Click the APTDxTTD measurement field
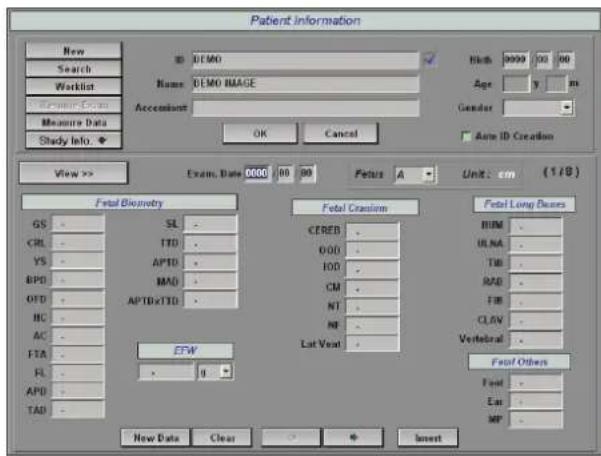Image resolution: width=601 pixels, height=456 pixels. [x=211, y=300]
